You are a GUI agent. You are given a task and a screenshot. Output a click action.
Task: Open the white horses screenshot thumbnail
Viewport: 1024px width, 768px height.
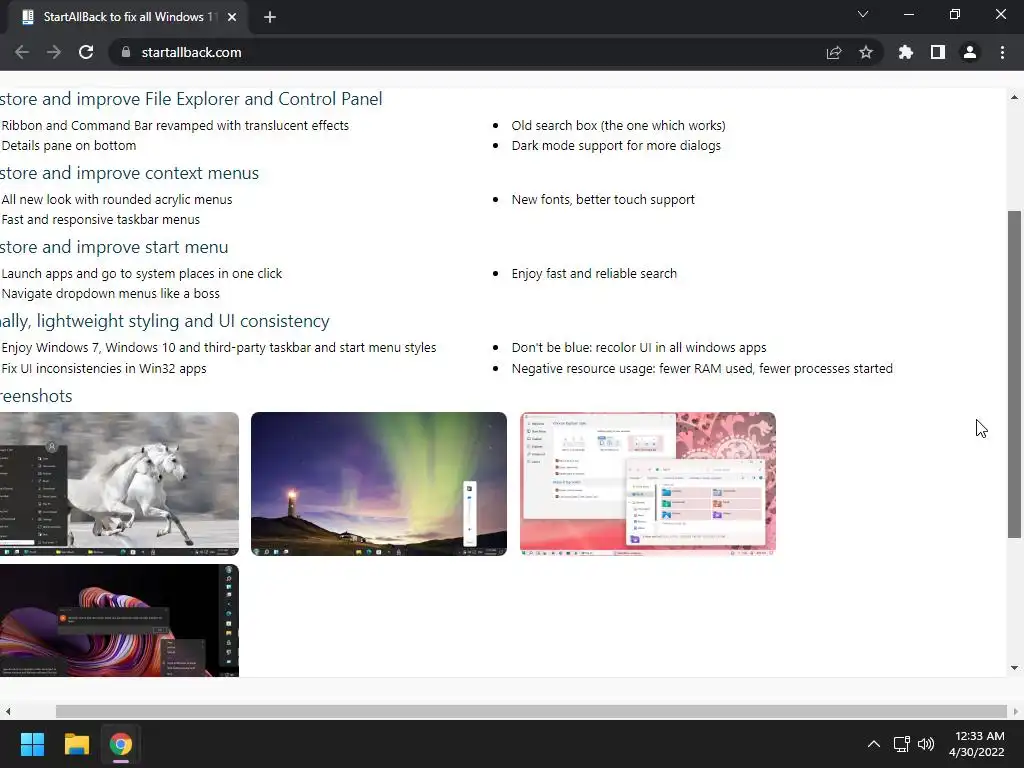pyautogui.click(x=119, y=484)
